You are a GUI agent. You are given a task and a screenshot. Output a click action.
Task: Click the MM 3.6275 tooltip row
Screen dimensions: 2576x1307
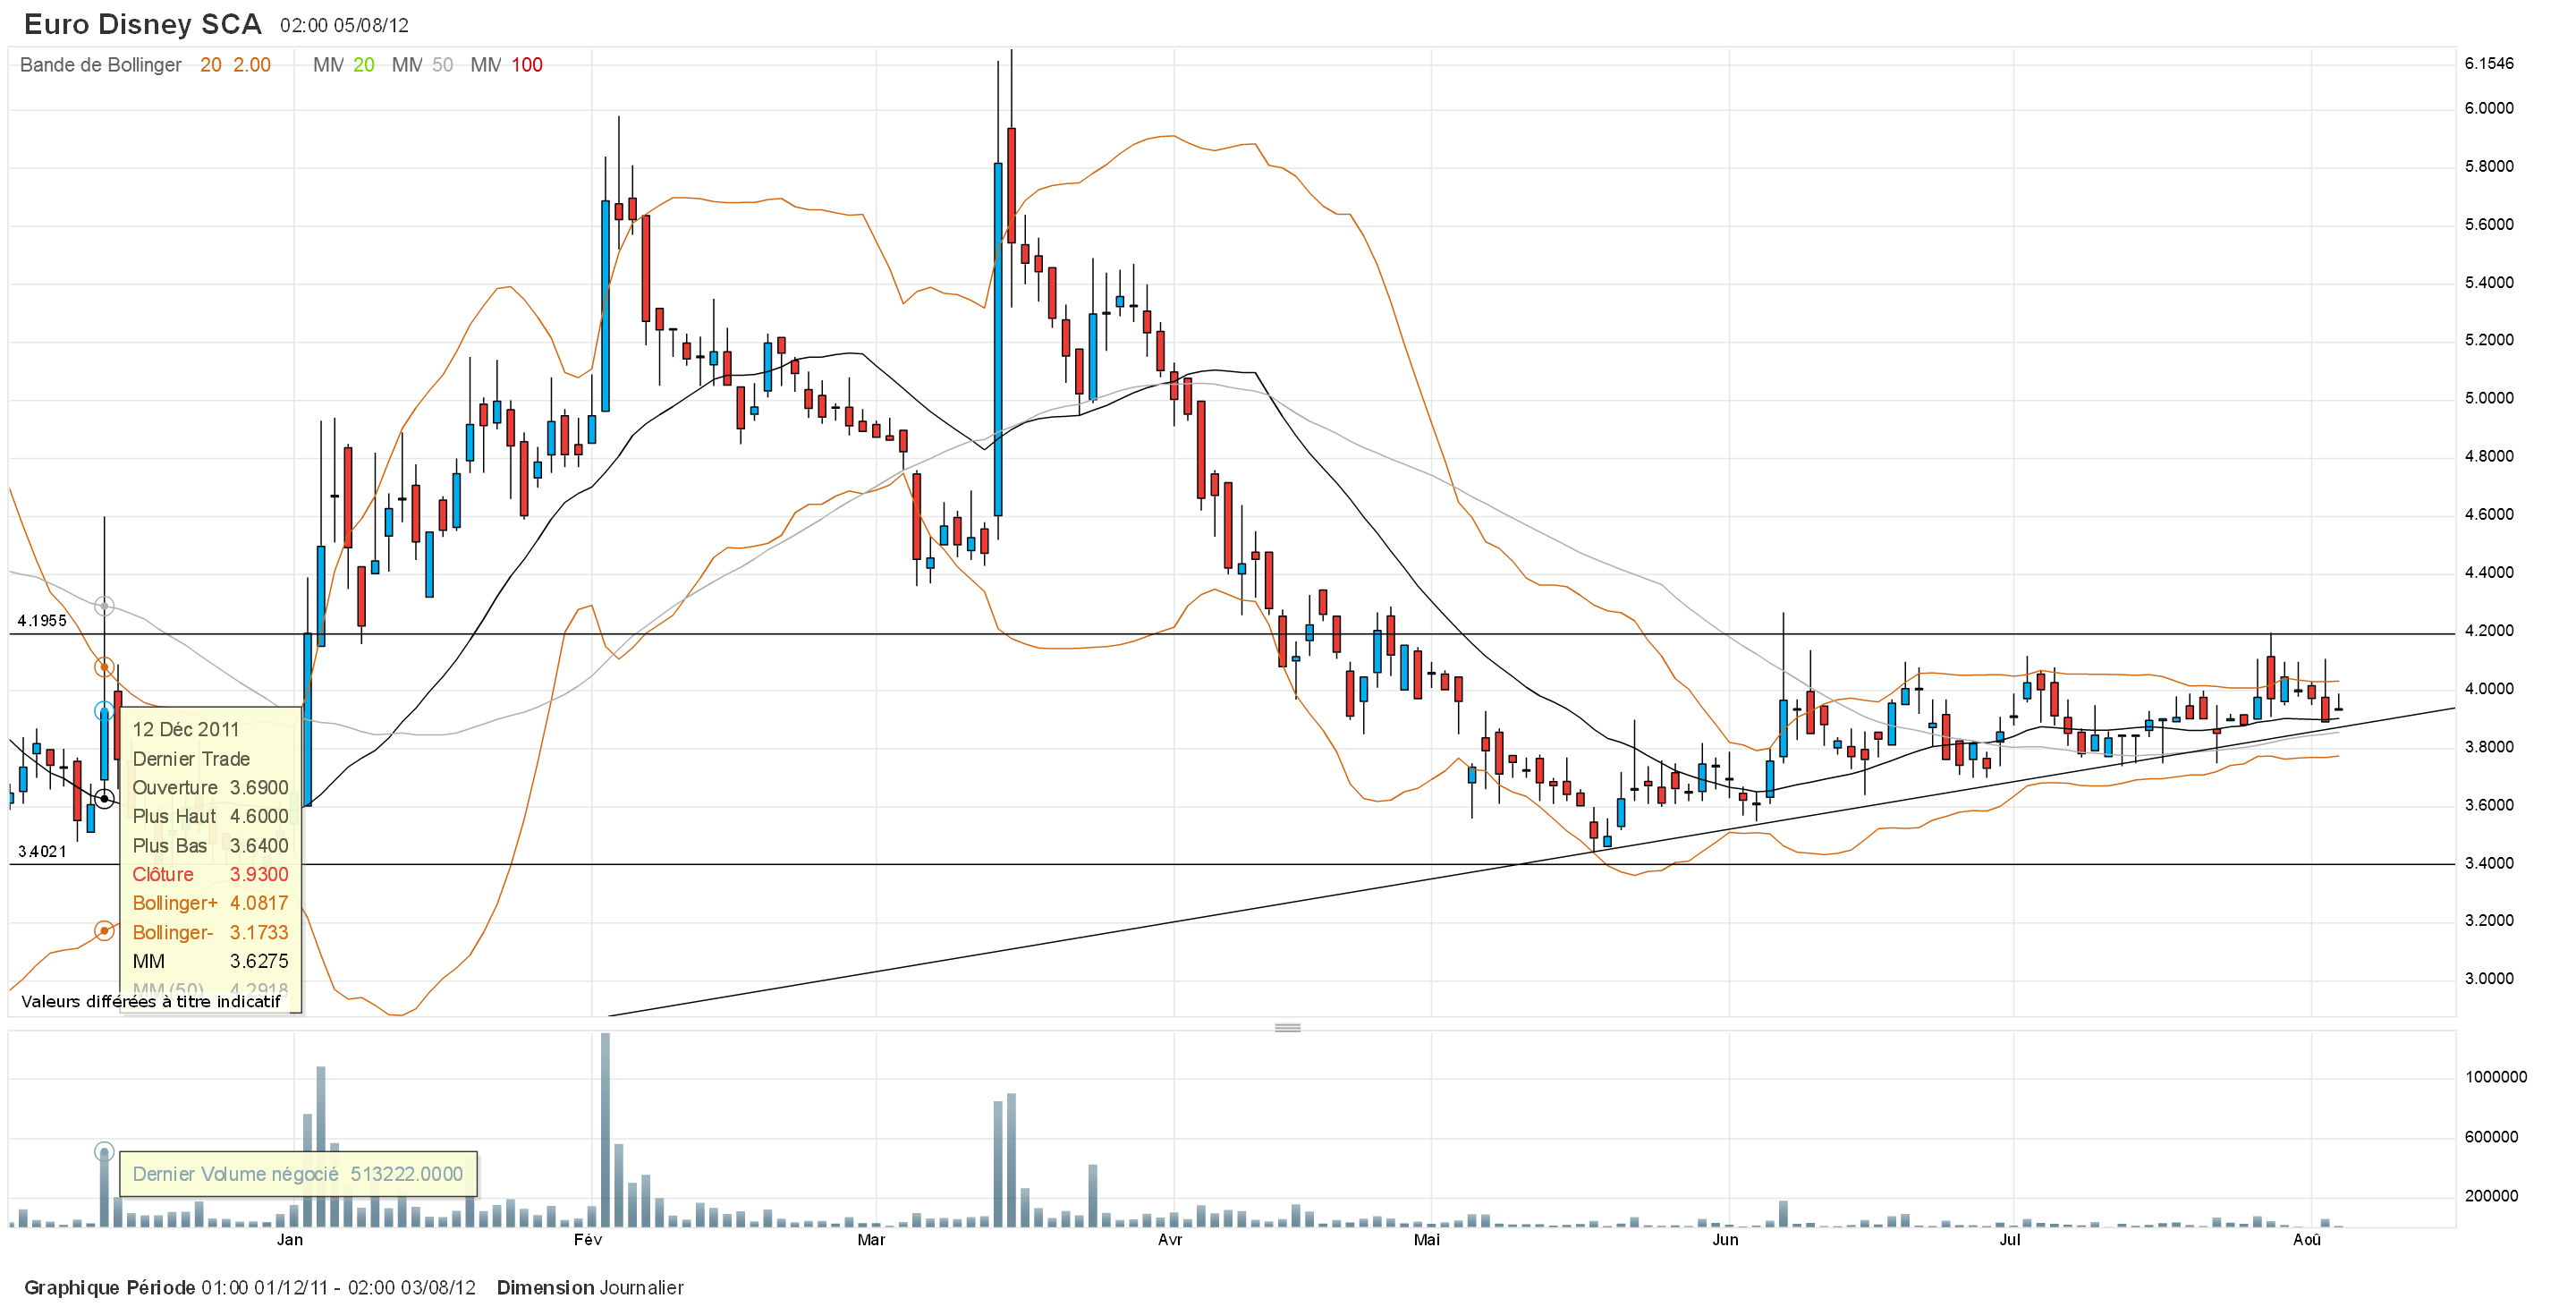coord(210,962)
